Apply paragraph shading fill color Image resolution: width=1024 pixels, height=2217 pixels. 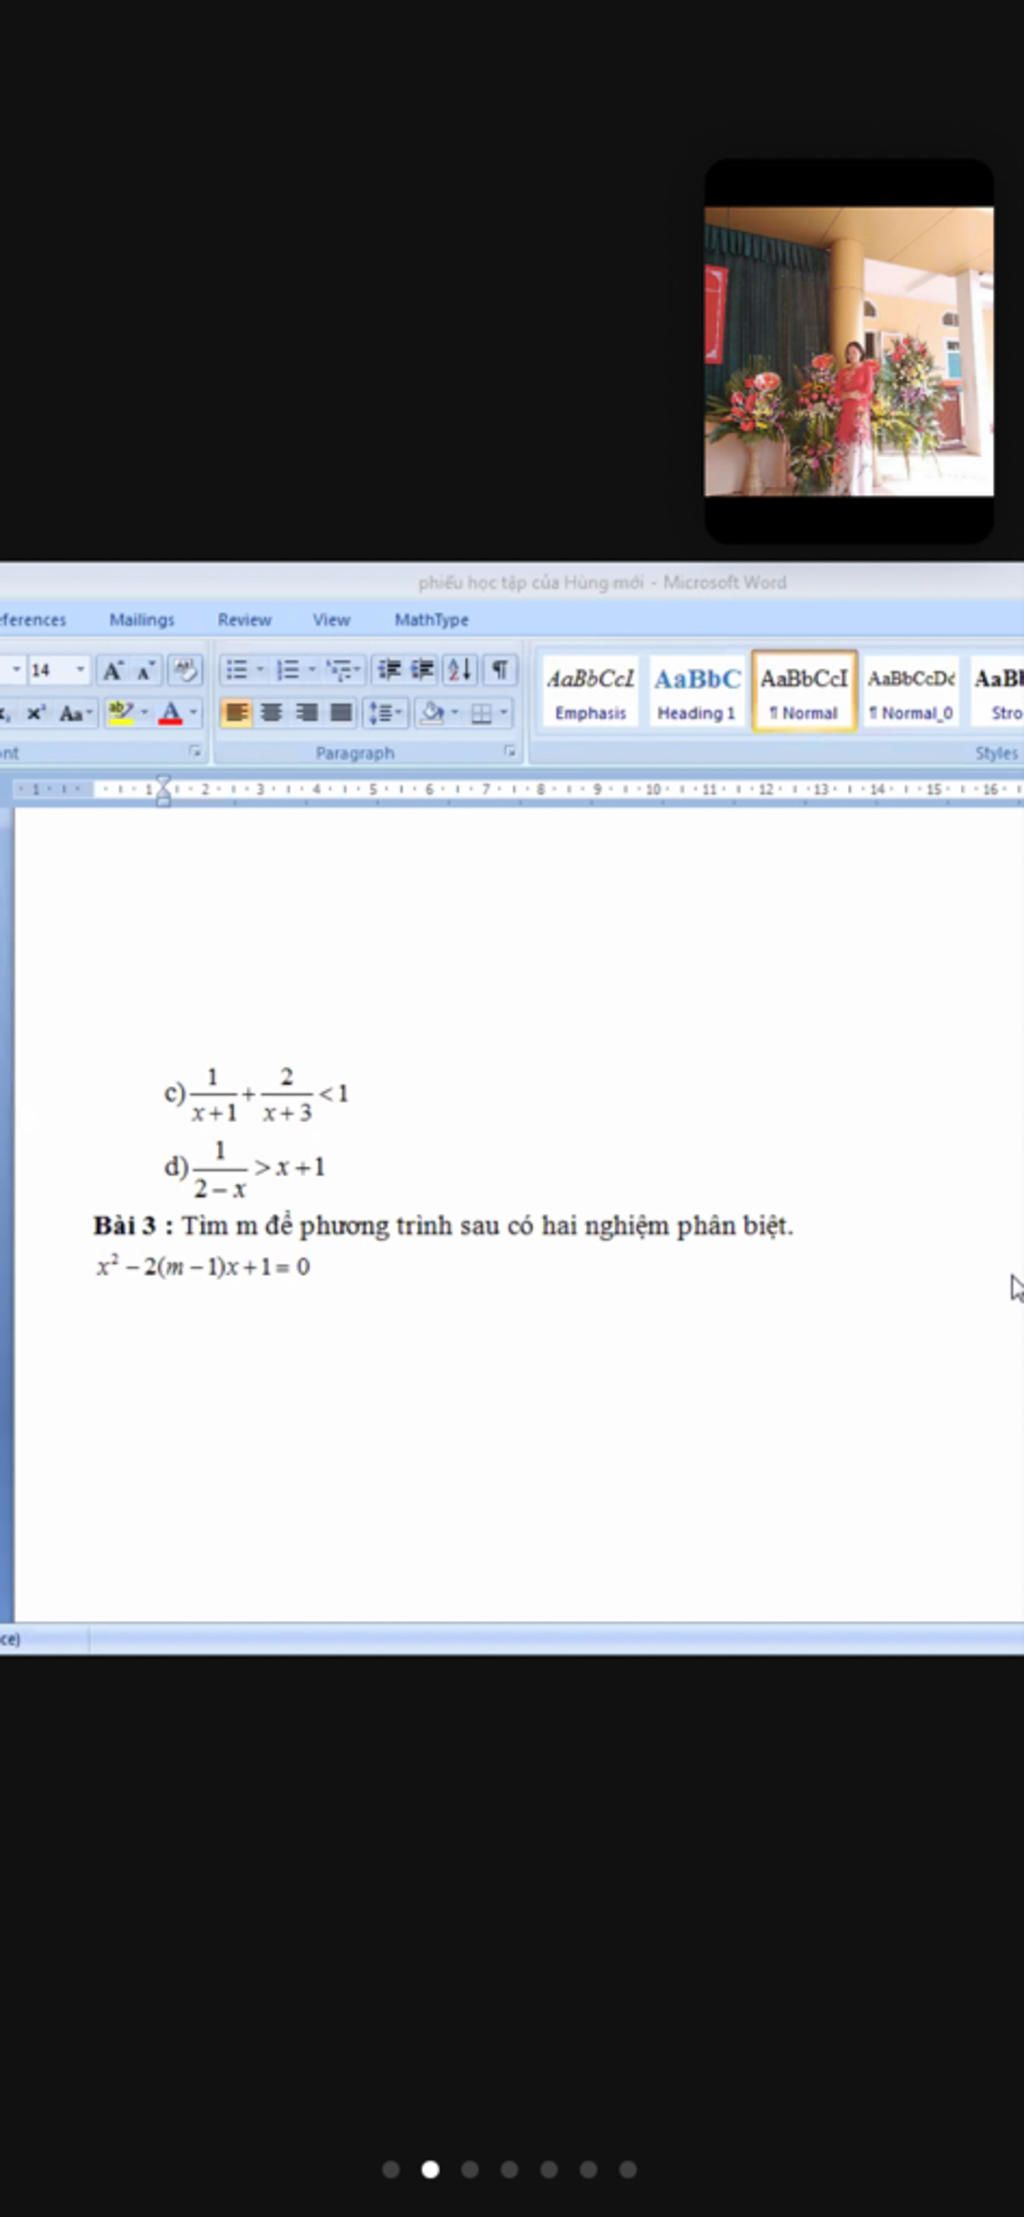coord(432,714)
